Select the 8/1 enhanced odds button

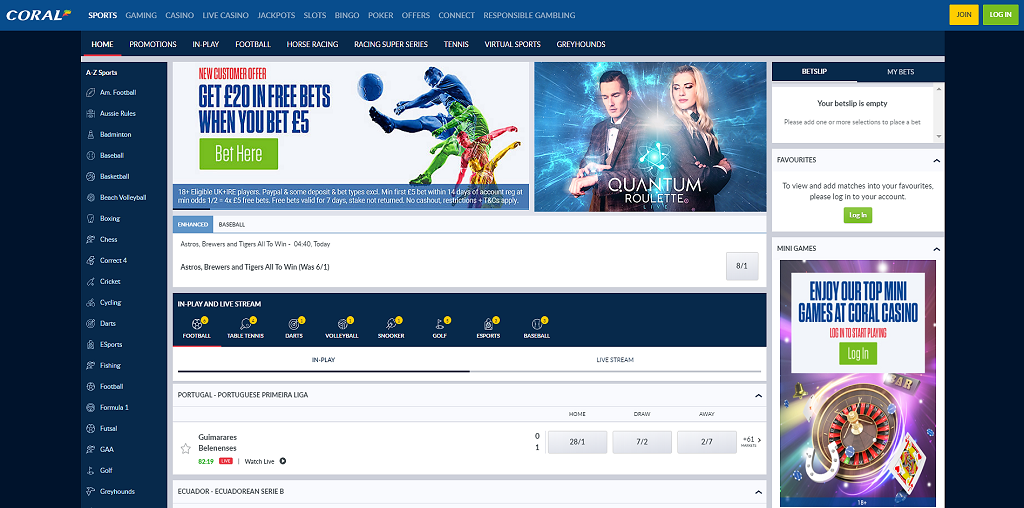pos(742,266)
